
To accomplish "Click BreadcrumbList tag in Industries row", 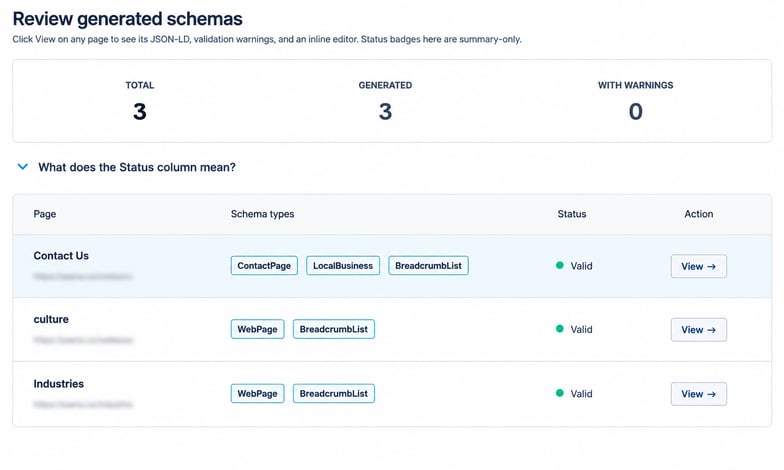I will (x=334, y=394).
